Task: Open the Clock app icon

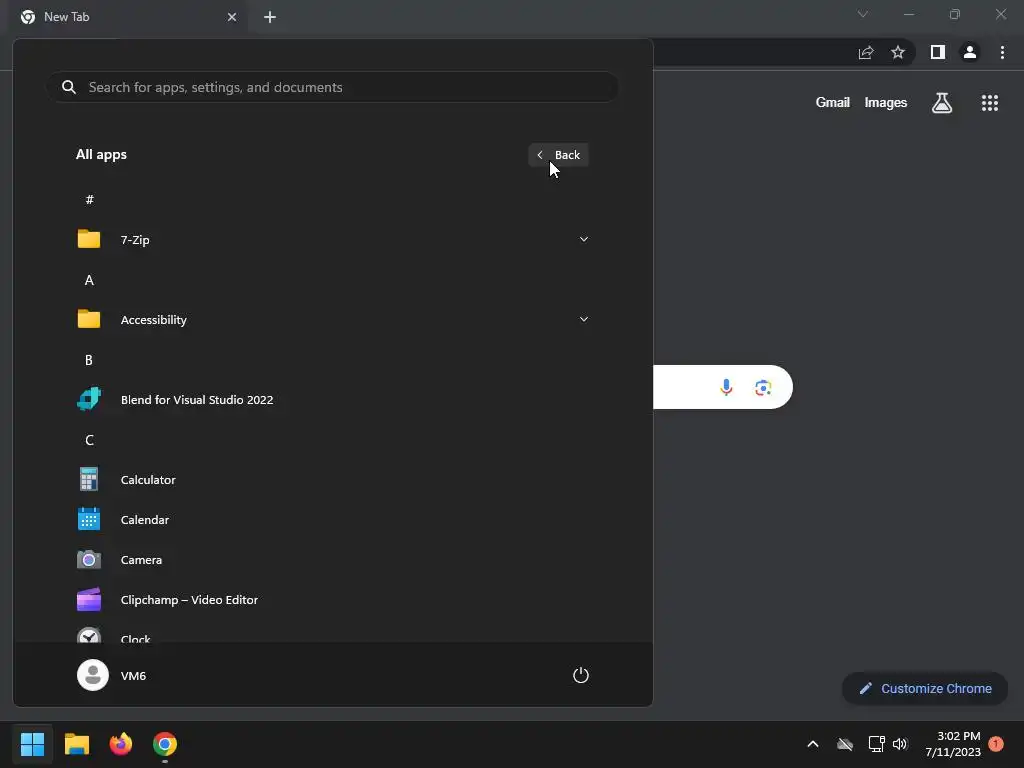Action: (89, 635)
